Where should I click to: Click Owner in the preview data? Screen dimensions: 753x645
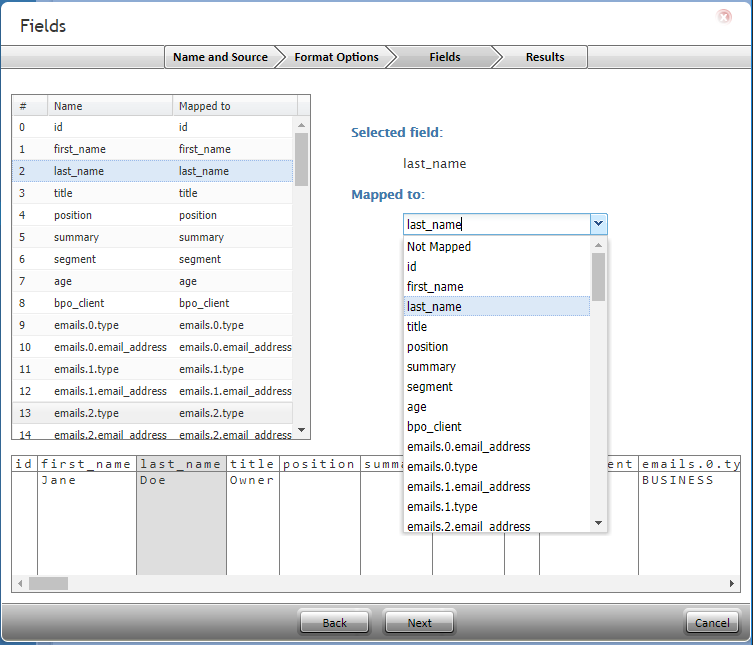[x=252, y=480]
